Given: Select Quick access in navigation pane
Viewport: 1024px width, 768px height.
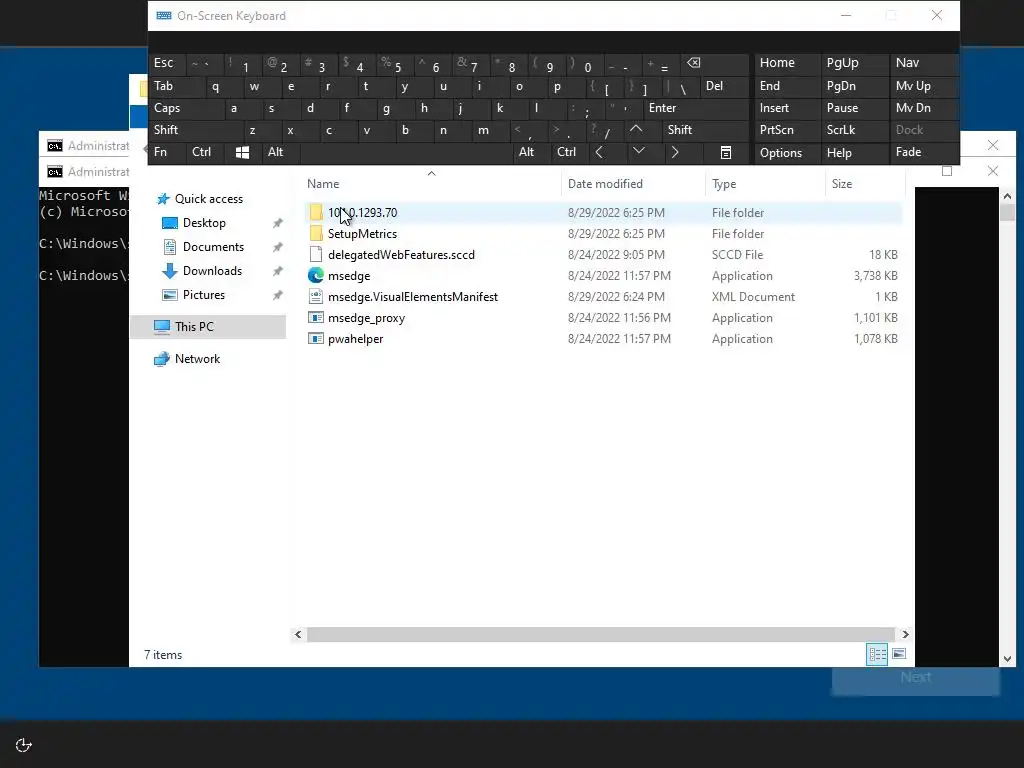Looking at the screenshot, I should pyautogui.click(x=208, y=199).
